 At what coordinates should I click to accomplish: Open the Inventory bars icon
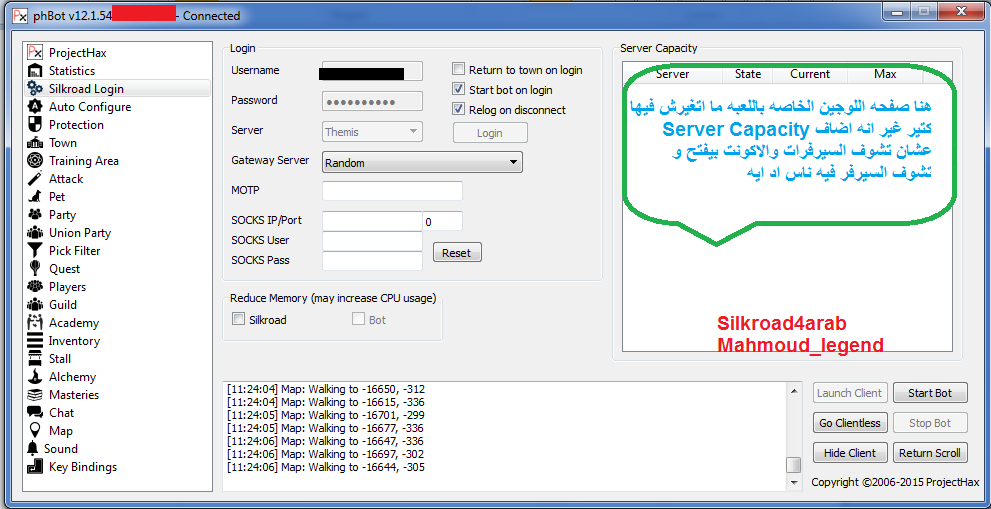tap(35, 341)
